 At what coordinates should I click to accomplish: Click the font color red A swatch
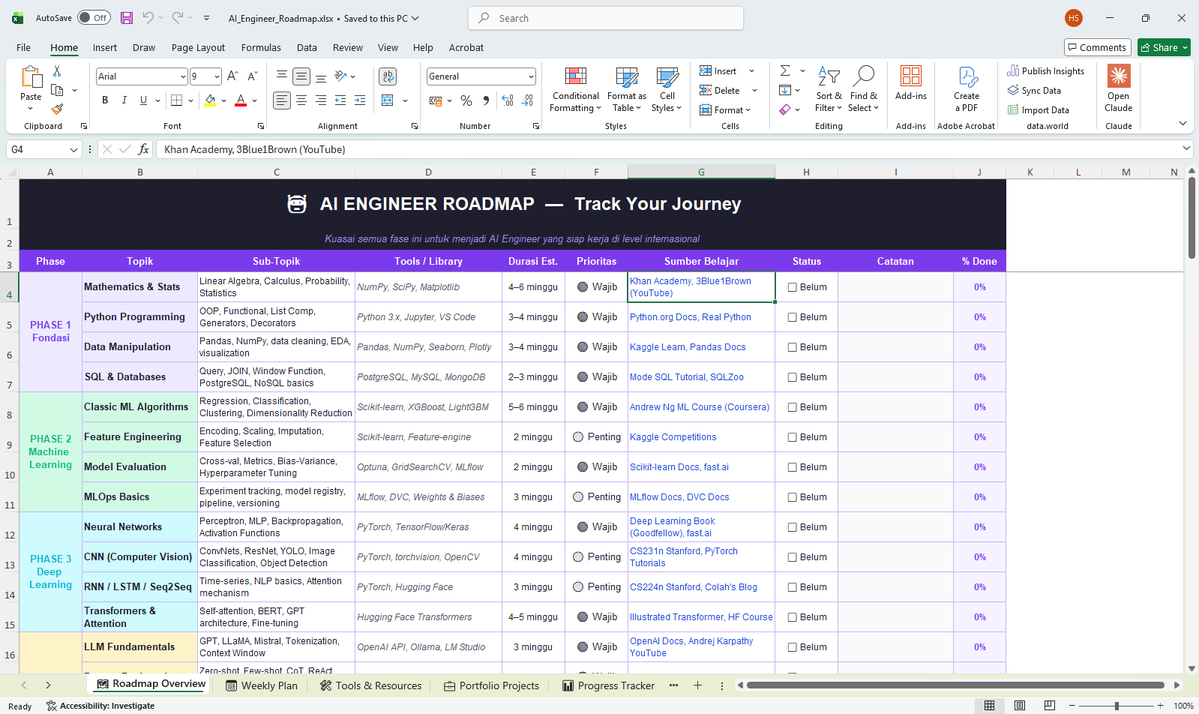[240, 100]
